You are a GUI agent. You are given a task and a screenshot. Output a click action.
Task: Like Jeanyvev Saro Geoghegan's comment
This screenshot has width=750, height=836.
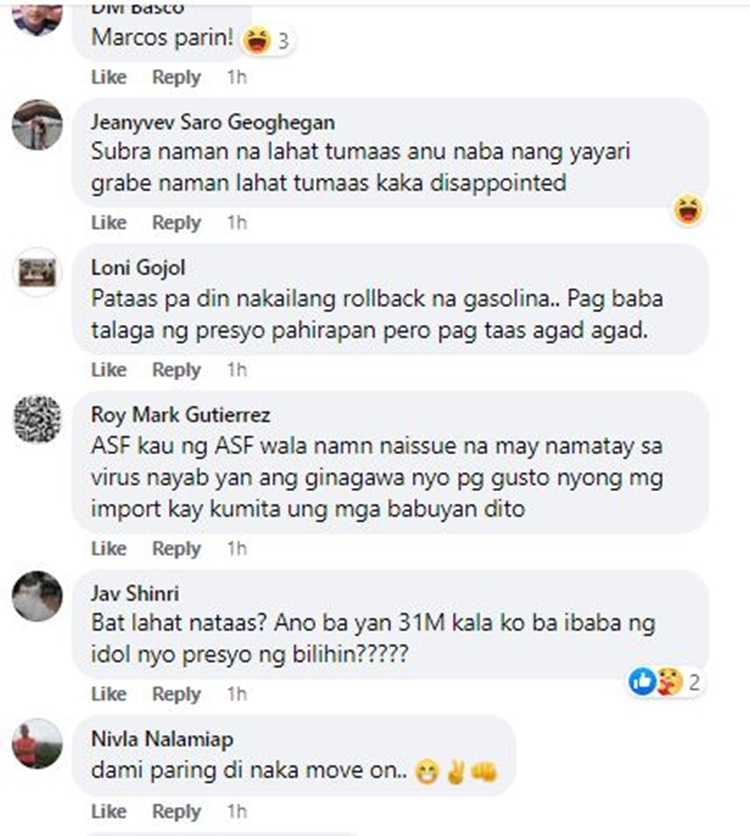coord(109,222)
